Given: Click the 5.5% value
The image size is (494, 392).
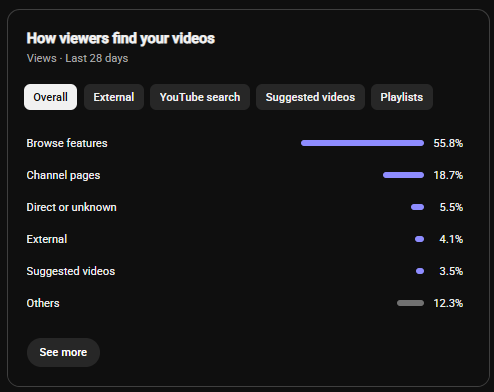Looking at the screenshot, I should pyautogui.click(x=451, y=207).
